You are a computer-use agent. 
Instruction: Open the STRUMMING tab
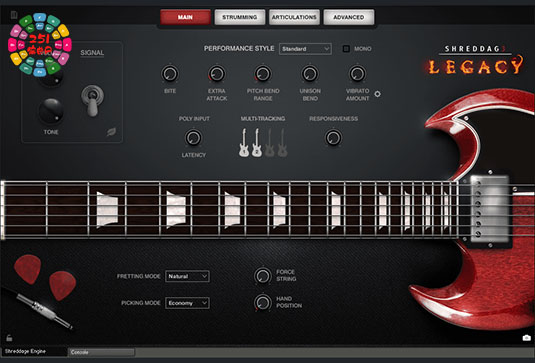click(240, 17)
